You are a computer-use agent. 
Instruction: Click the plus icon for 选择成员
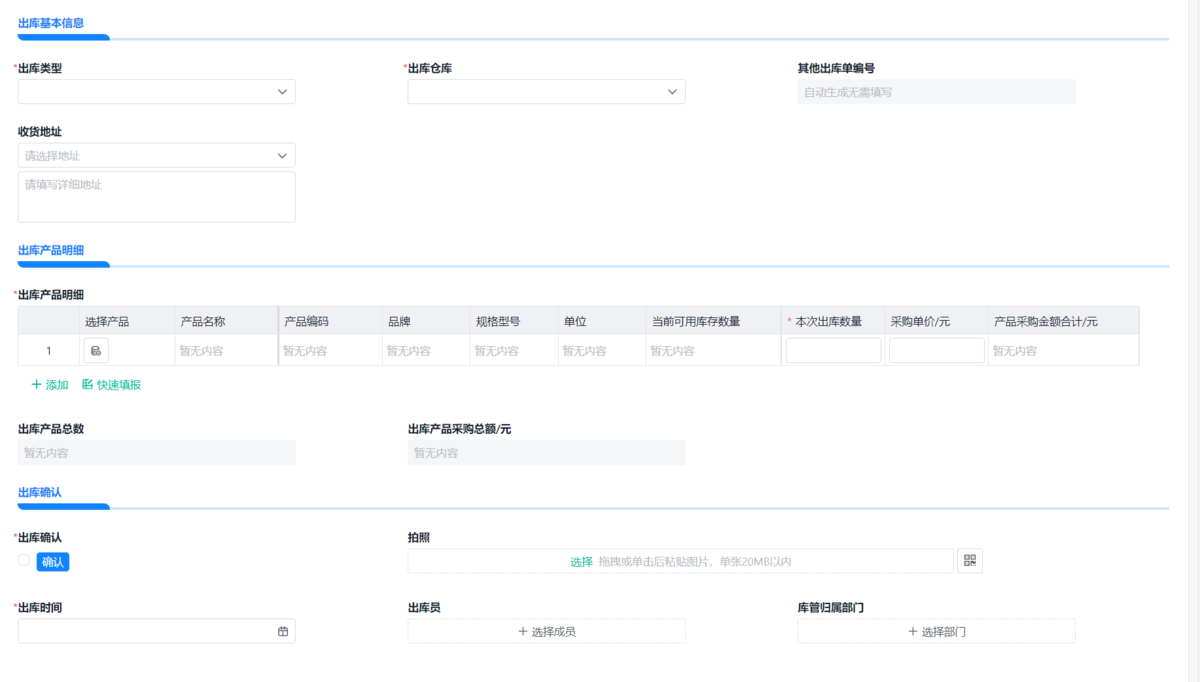[x=522, y=632]
